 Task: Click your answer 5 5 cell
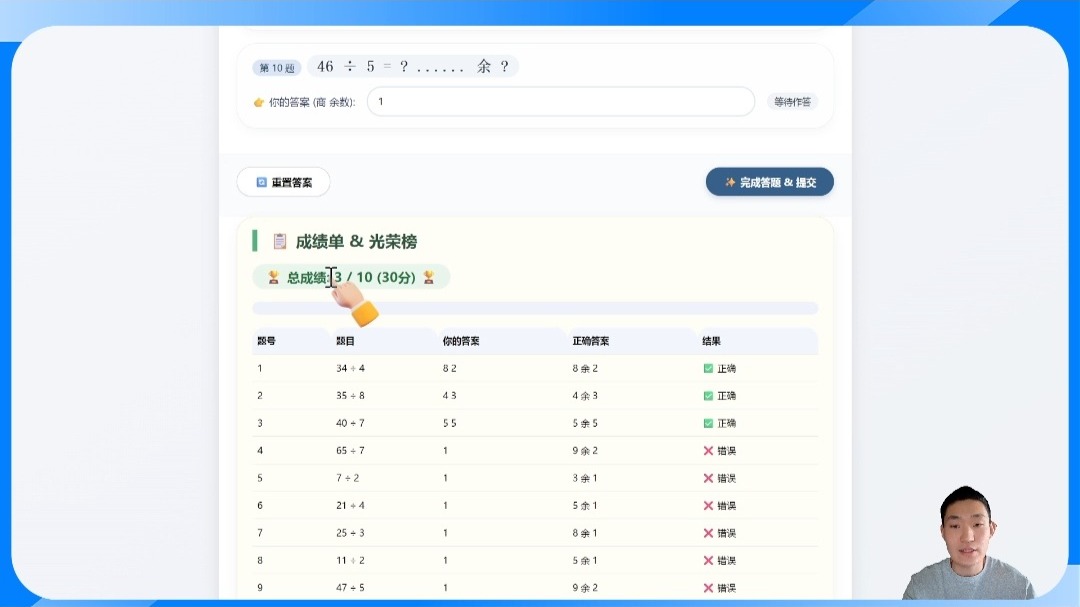450,423
